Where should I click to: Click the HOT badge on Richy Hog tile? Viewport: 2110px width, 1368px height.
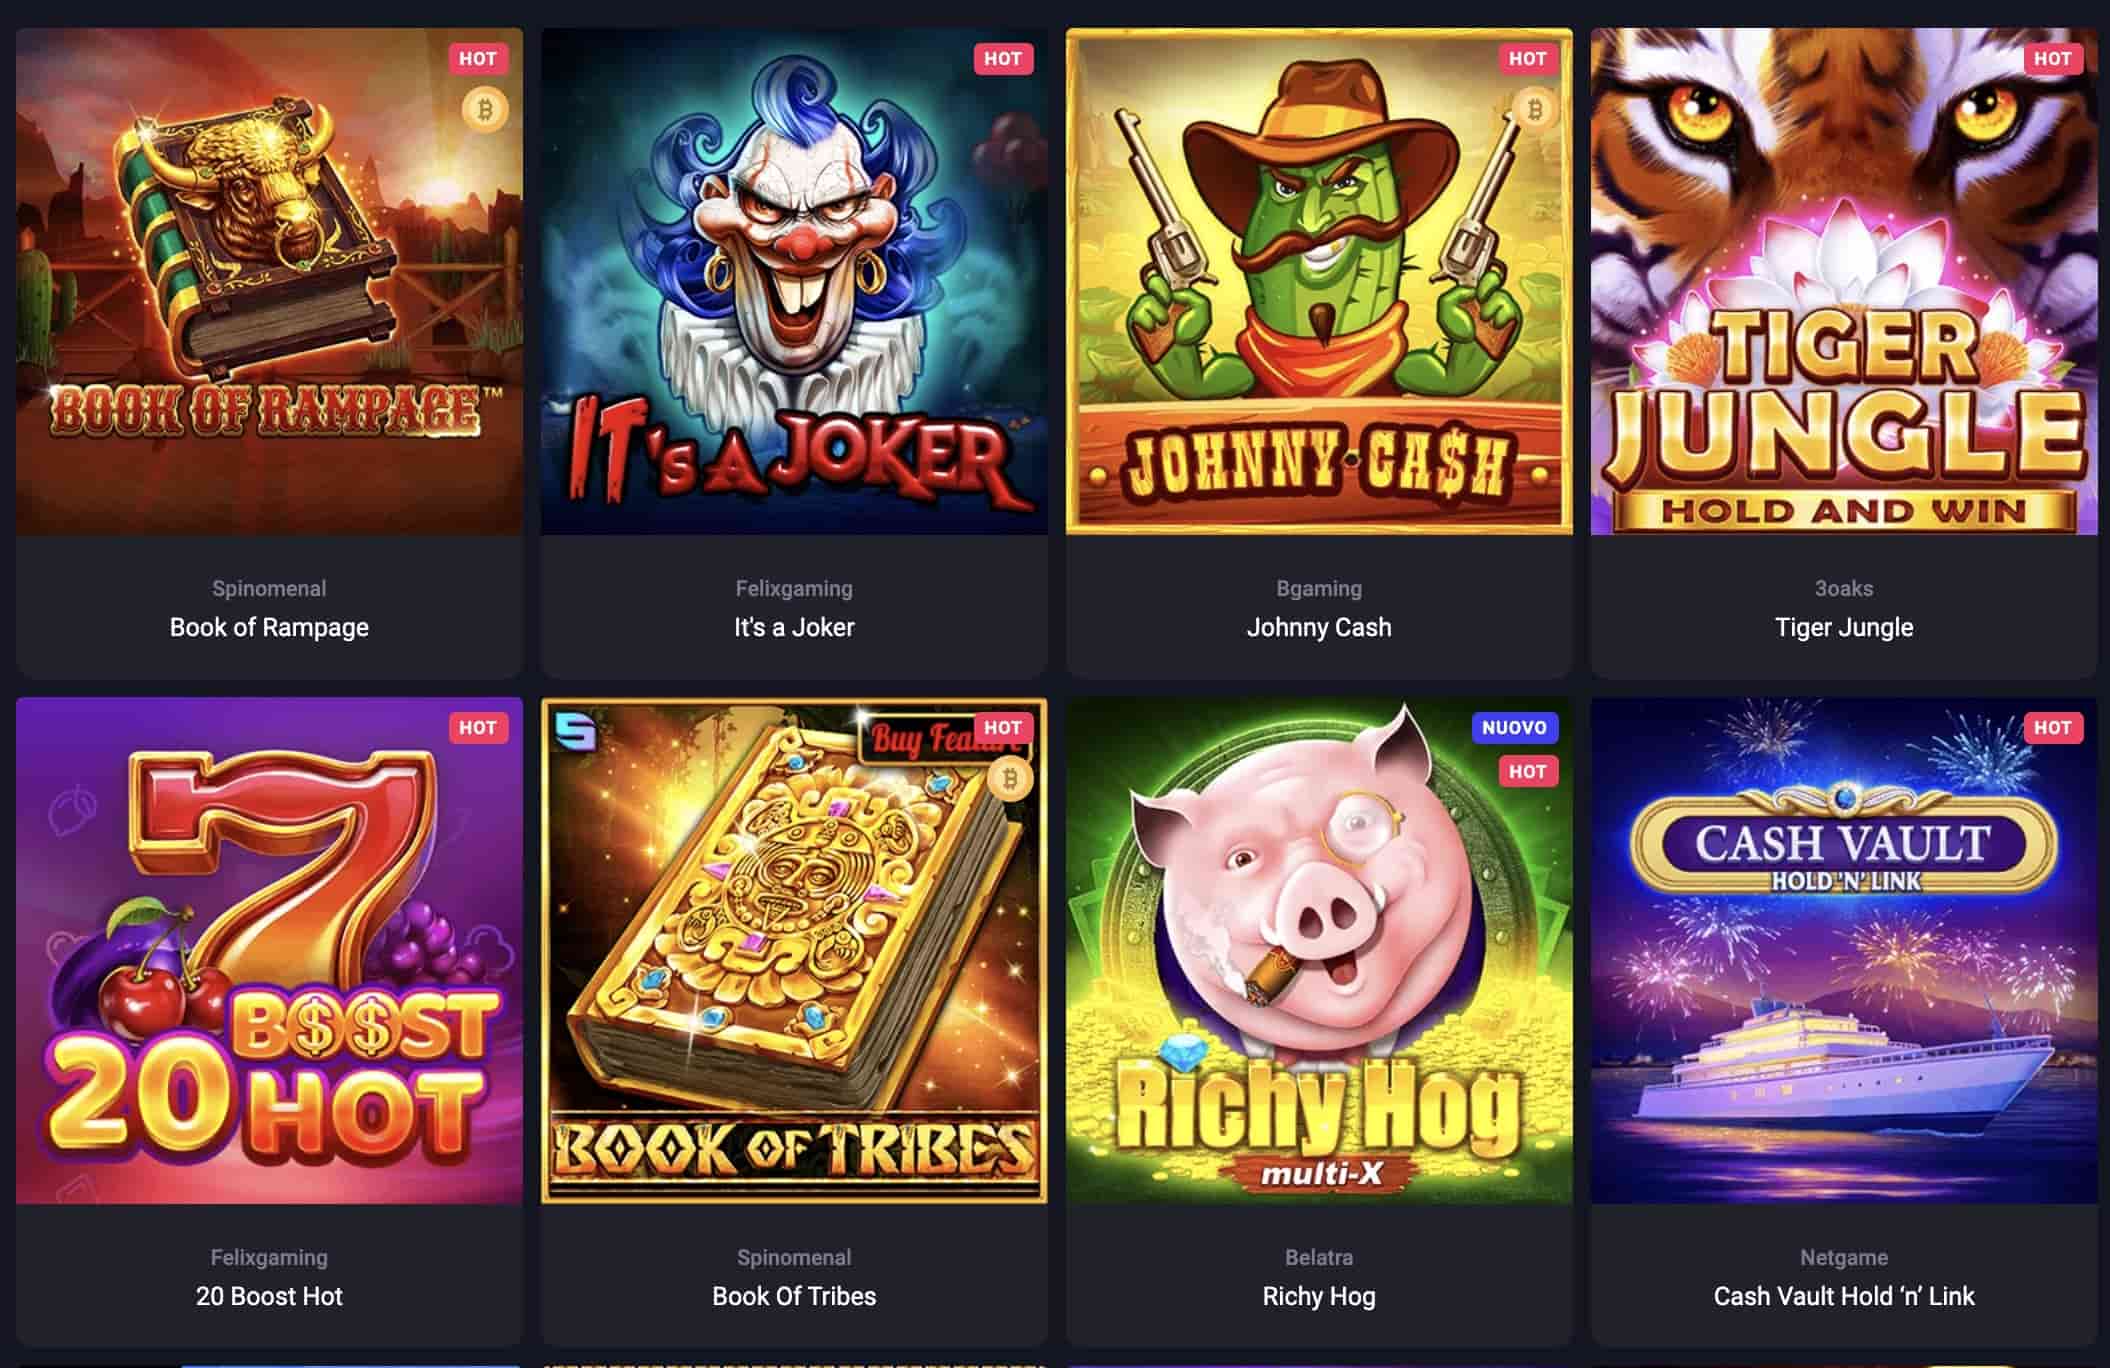tap(1528, 772)
